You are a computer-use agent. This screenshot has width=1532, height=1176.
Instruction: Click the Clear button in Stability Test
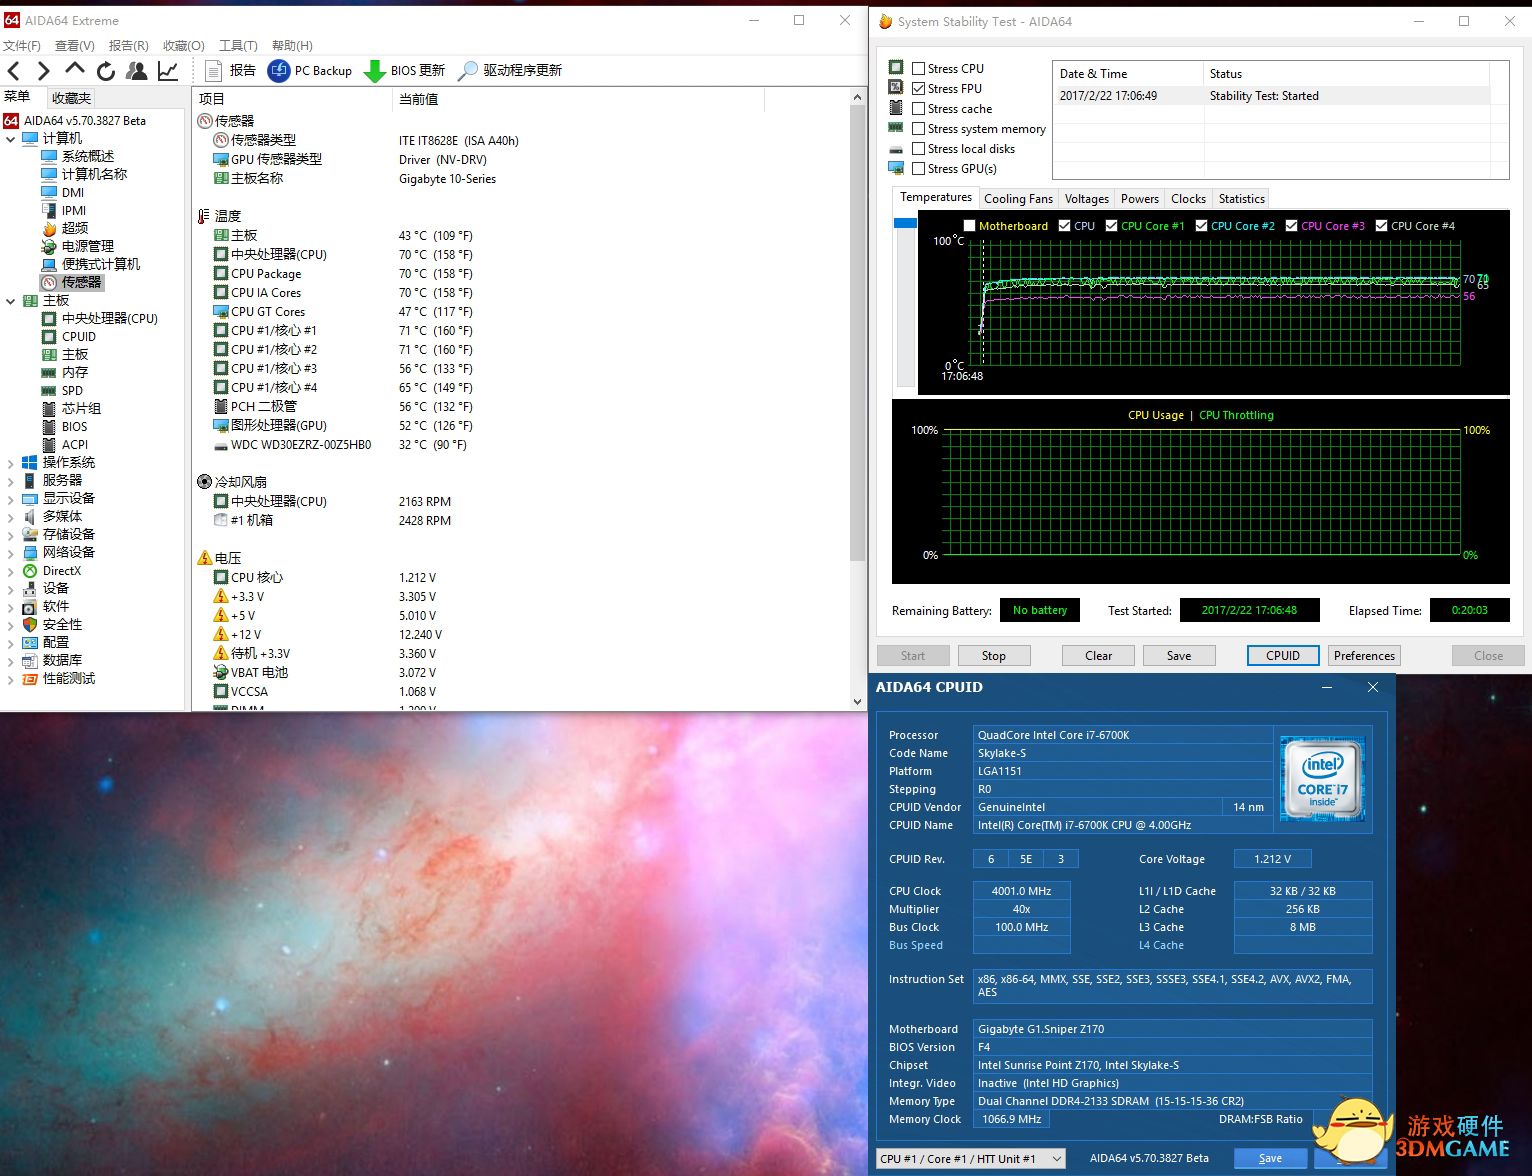tap(1098, 656)
